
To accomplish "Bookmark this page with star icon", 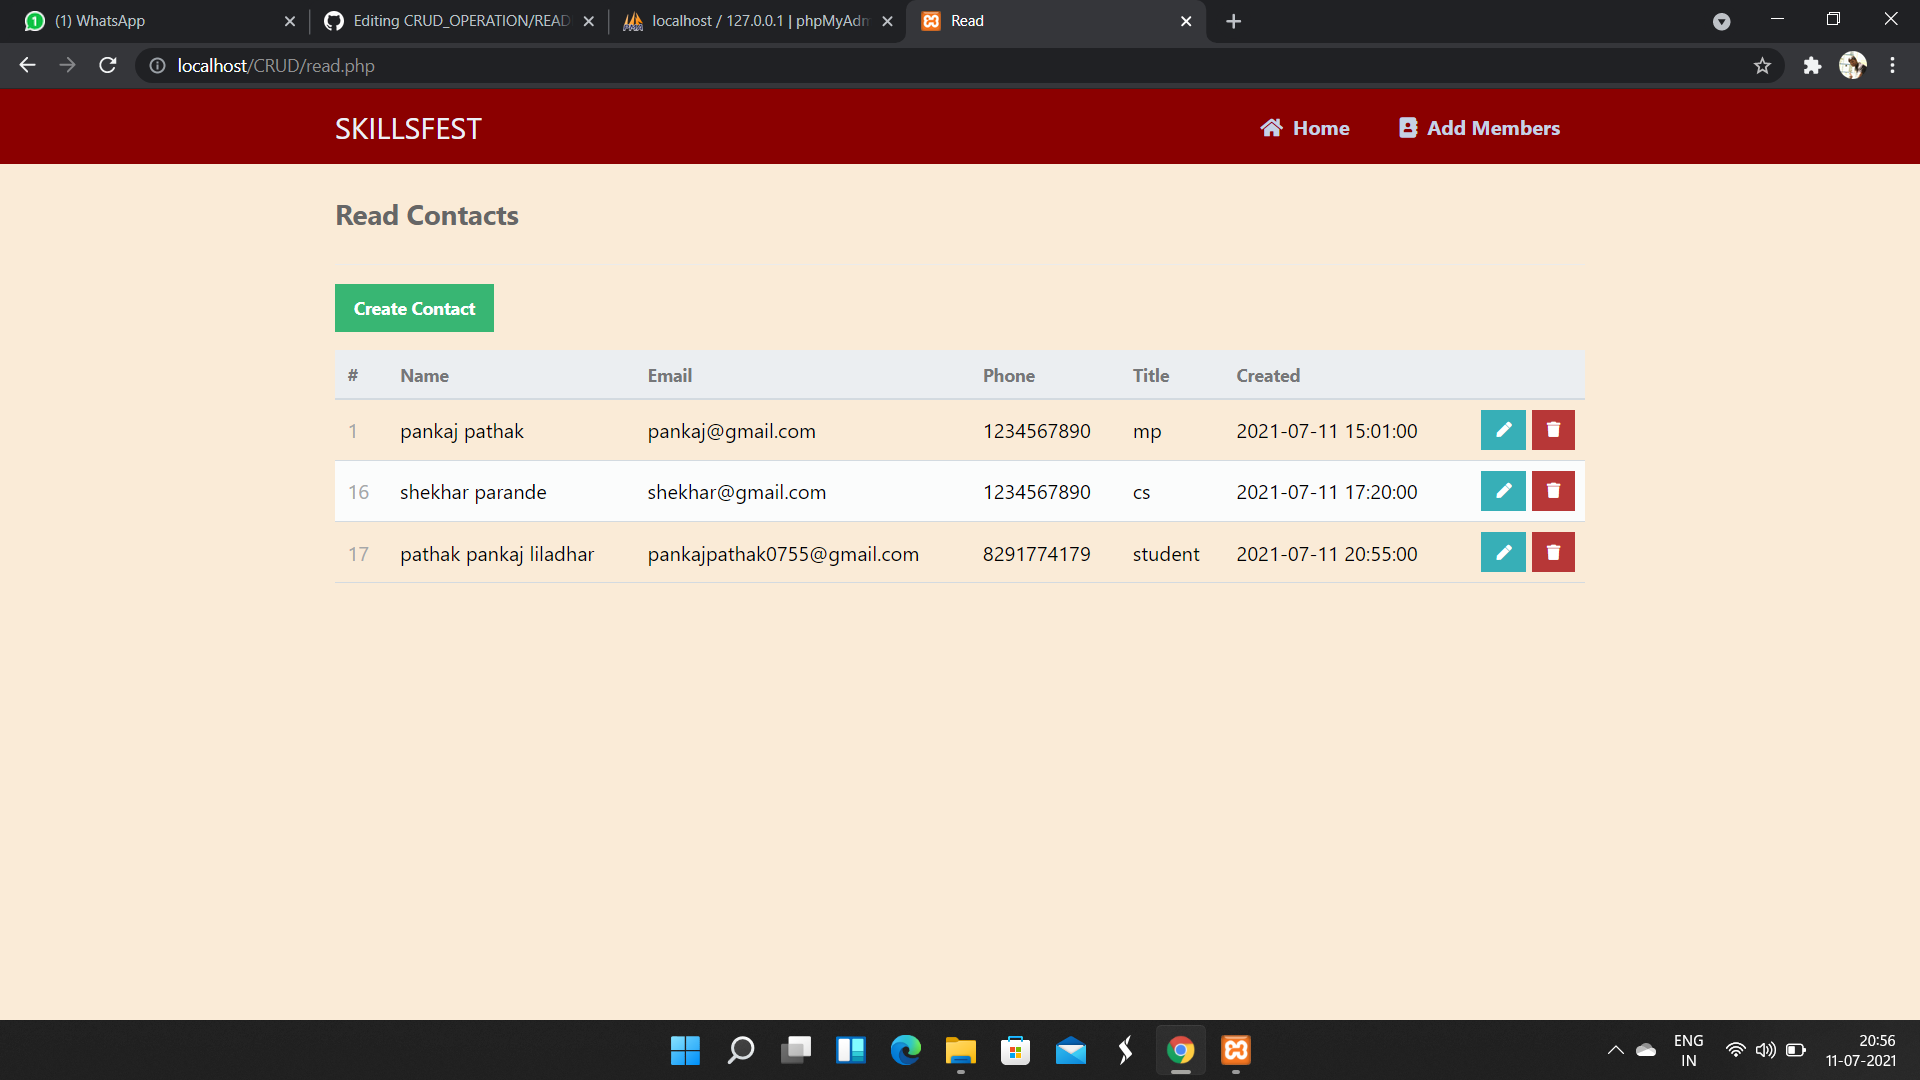I will pyautogui.click(x=1762, y=66).
